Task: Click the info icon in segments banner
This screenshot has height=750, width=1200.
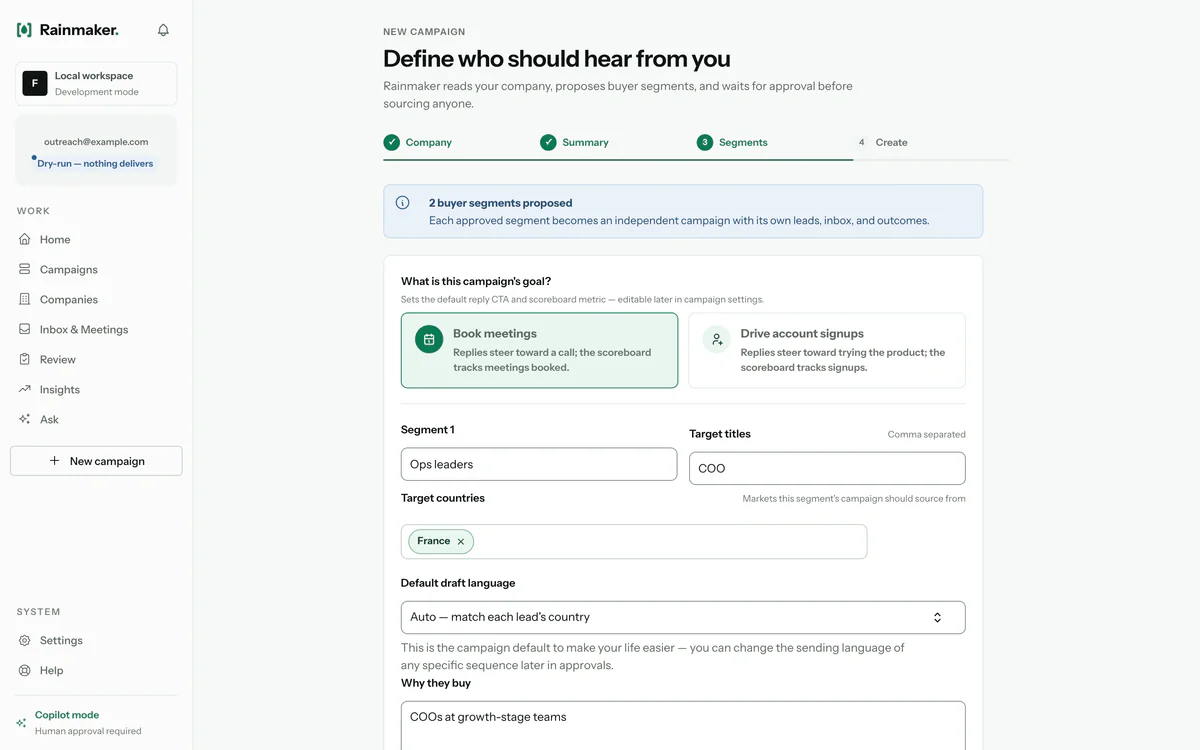Action: click(x=402, y=202)
